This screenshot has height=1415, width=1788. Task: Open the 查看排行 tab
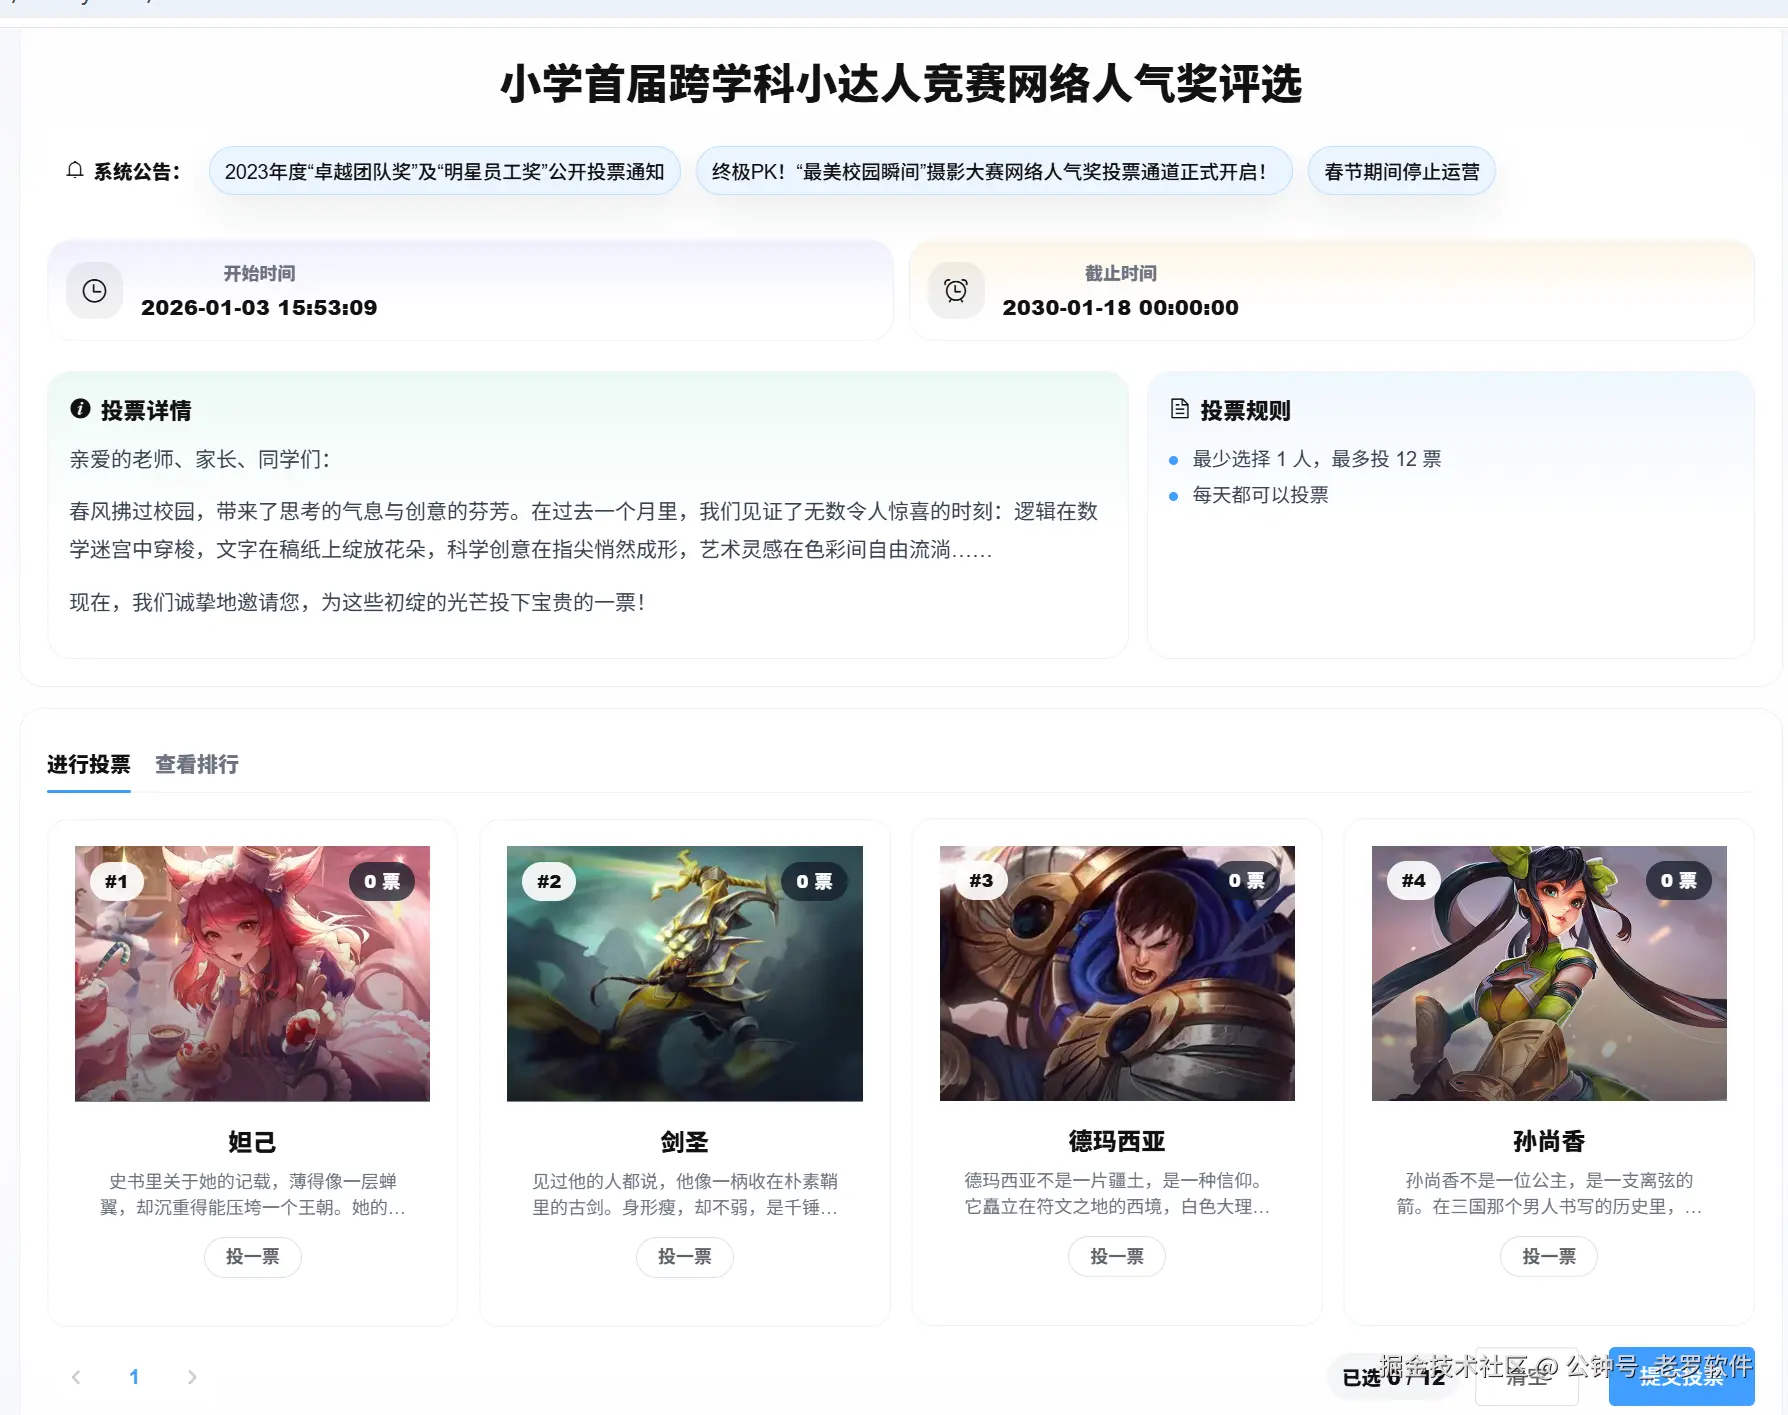pos(197,765)
